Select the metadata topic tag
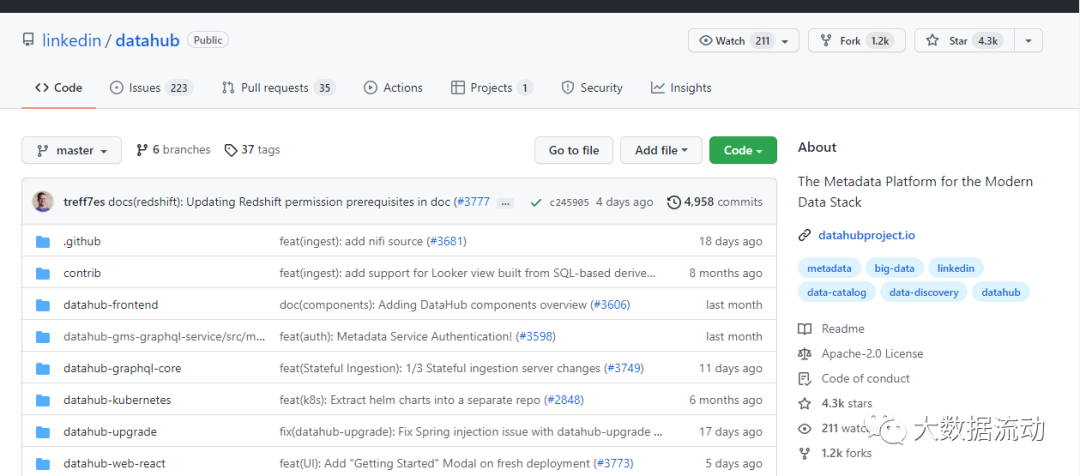The height and width of the screenshot is (476, 1080). pyautogui.click(x=829, y=269)
